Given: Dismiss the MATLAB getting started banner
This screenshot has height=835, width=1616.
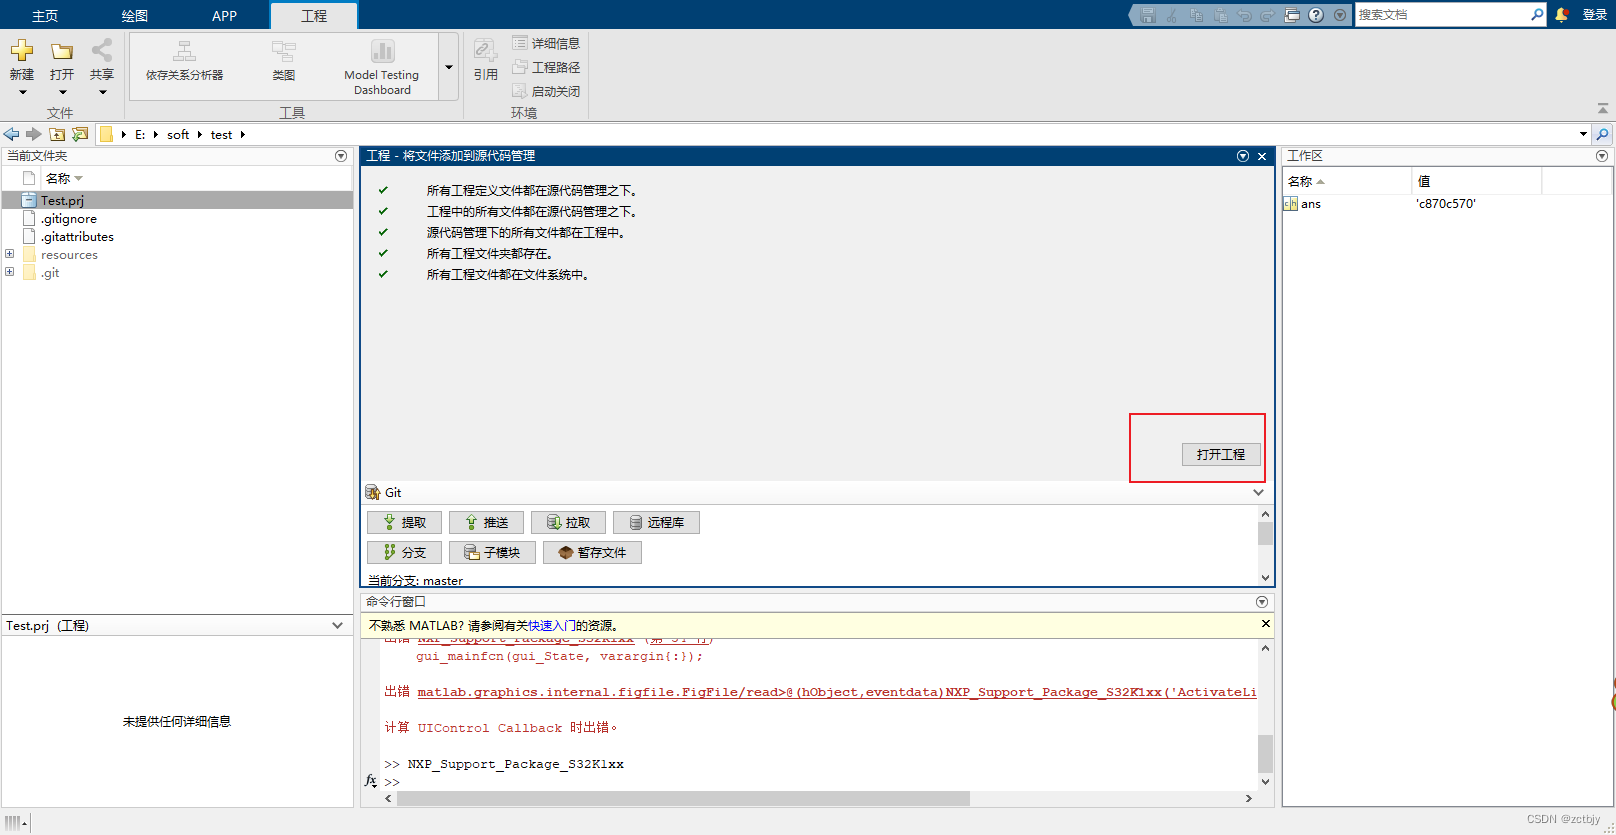Looking at the screenshot, I should click(1265, 624).
